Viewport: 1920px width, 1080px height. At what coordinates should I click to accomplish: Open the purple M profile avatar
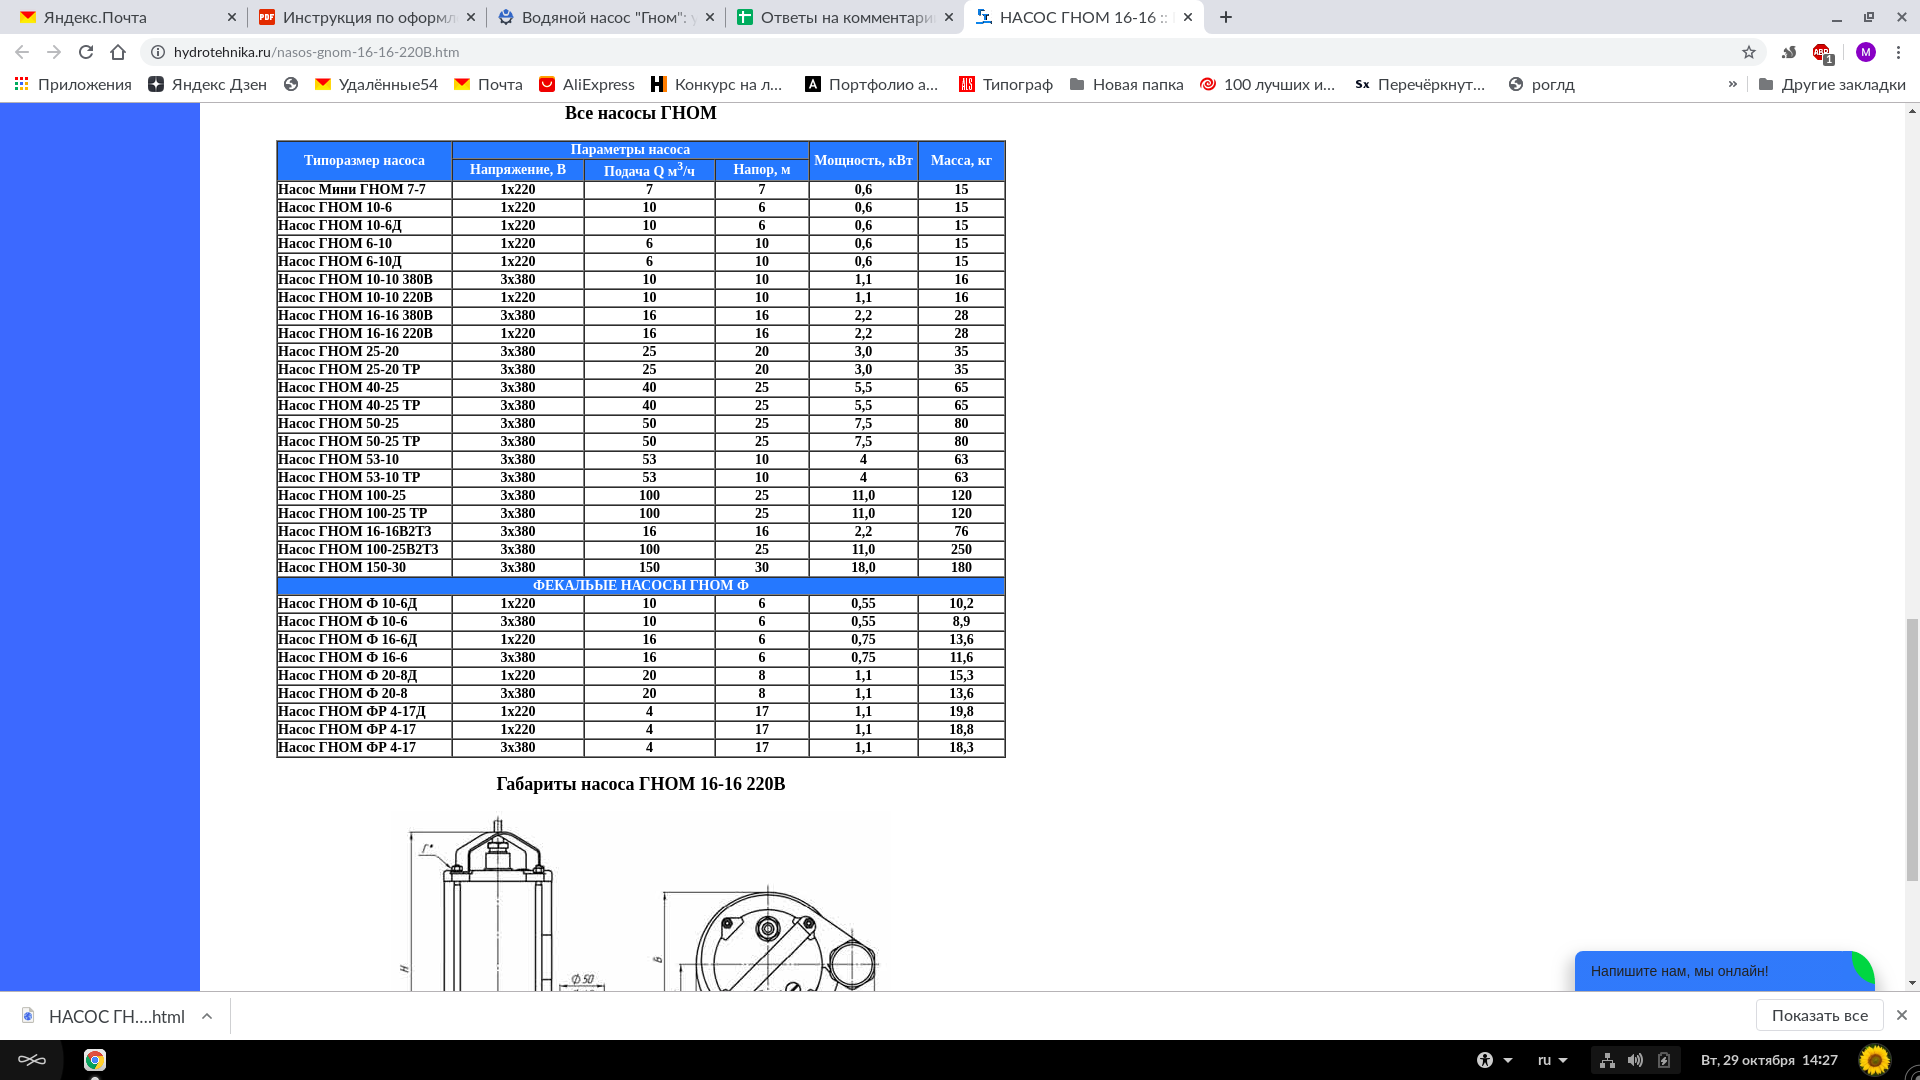click(x=1865, y=52)
